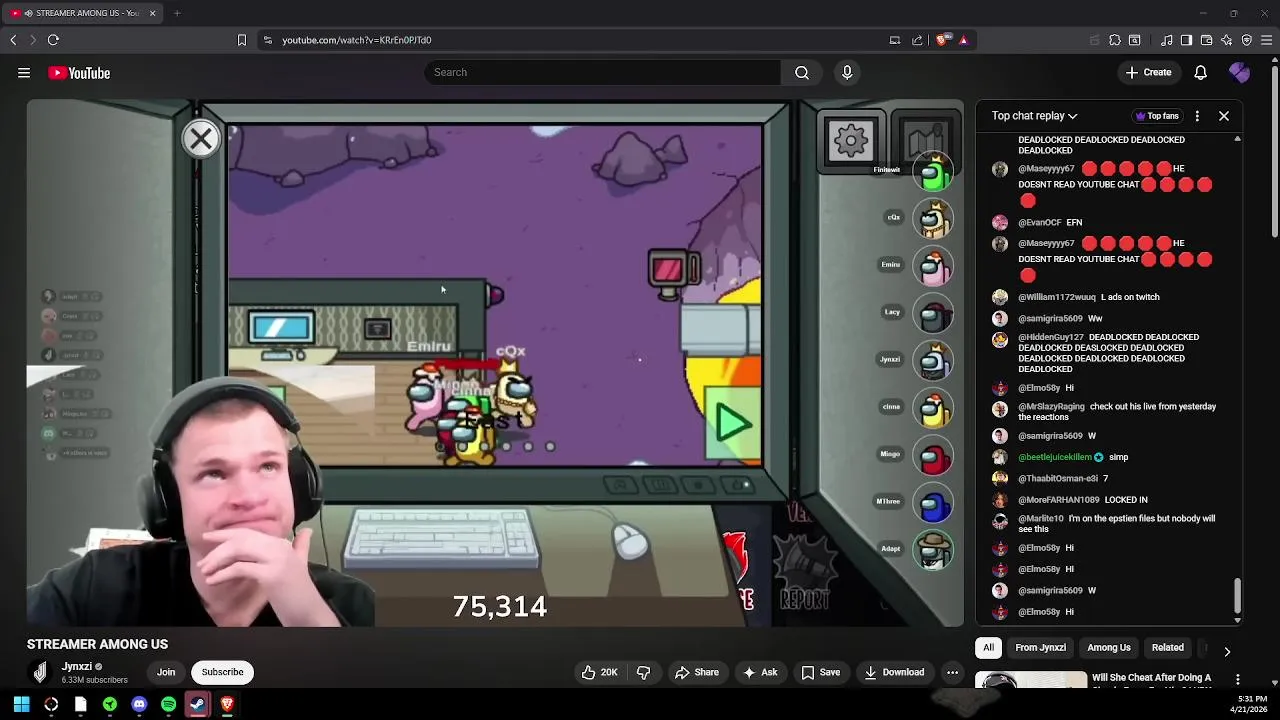Viewport: 1280px width, 720px height.
Task: Click the page vertical scrollbar
Action: [x=1274, y=150]
